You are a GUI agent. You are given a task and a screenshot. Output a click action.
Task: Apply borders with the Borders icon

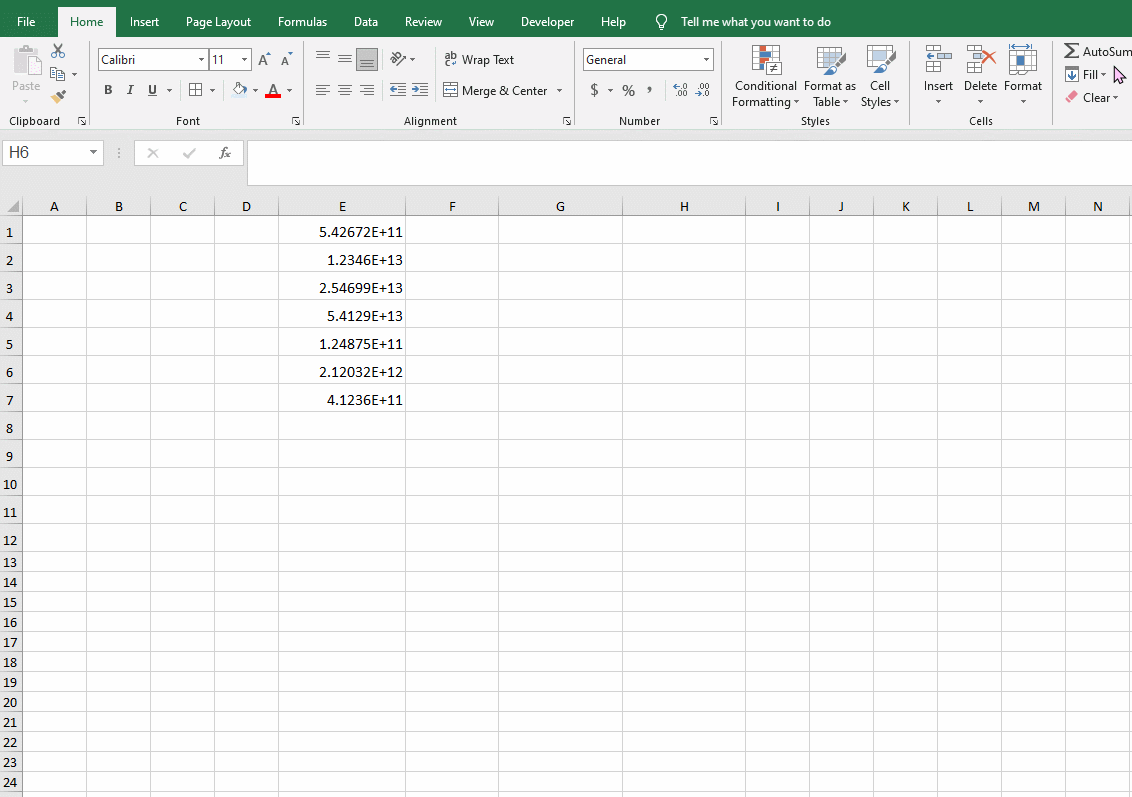pos(195,90)
